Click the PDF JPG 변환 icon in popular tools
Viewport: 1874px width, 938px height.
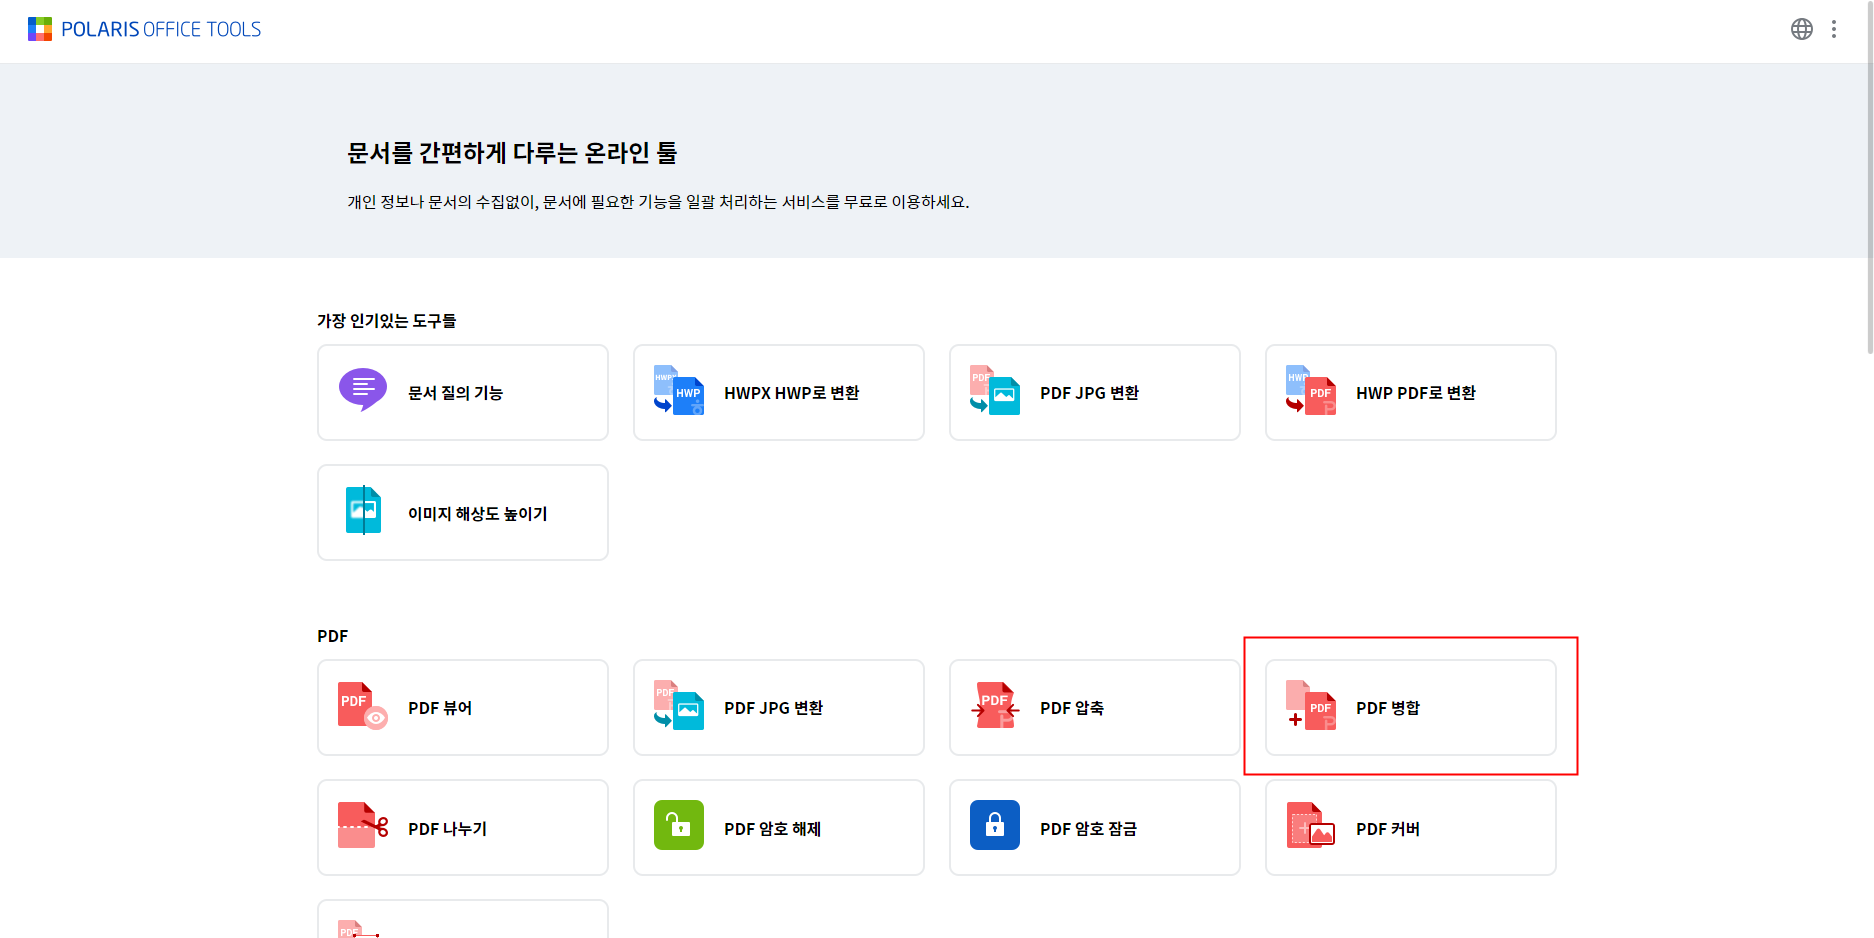tap(995, 391)
